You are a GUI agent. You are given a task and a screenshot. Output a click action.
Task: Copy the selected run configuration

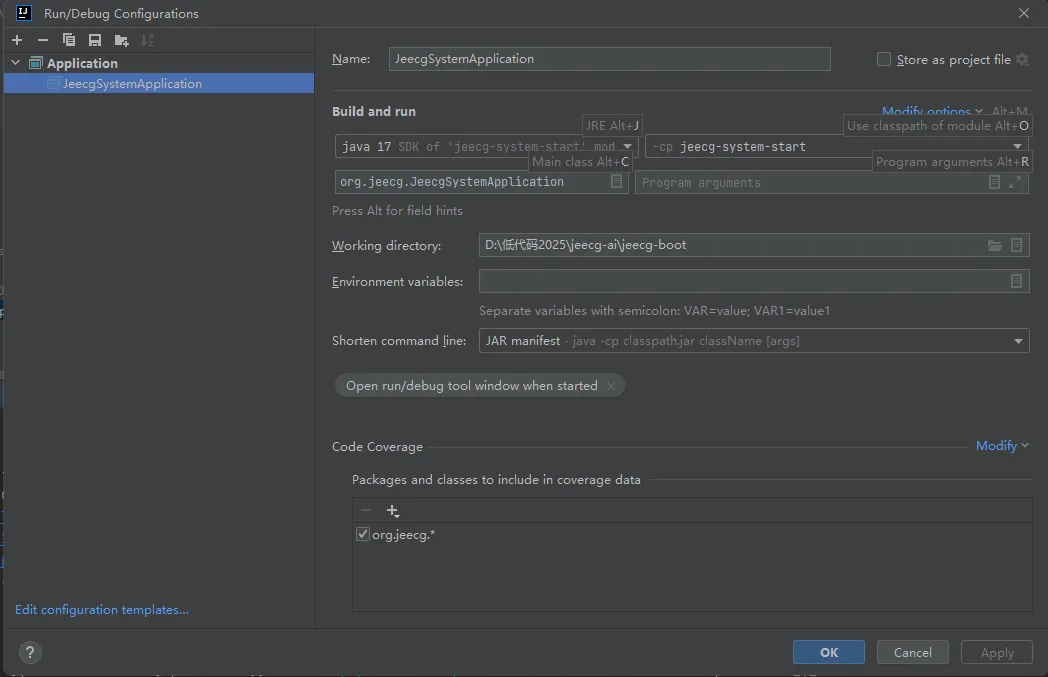click(69, 40)
